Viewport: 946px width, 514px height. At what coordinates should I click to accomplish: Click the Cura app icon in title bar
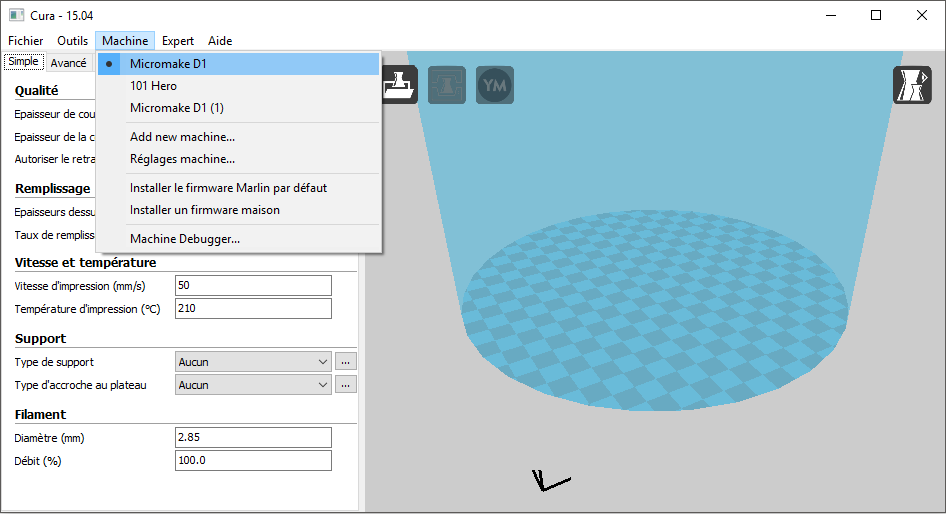16,15
